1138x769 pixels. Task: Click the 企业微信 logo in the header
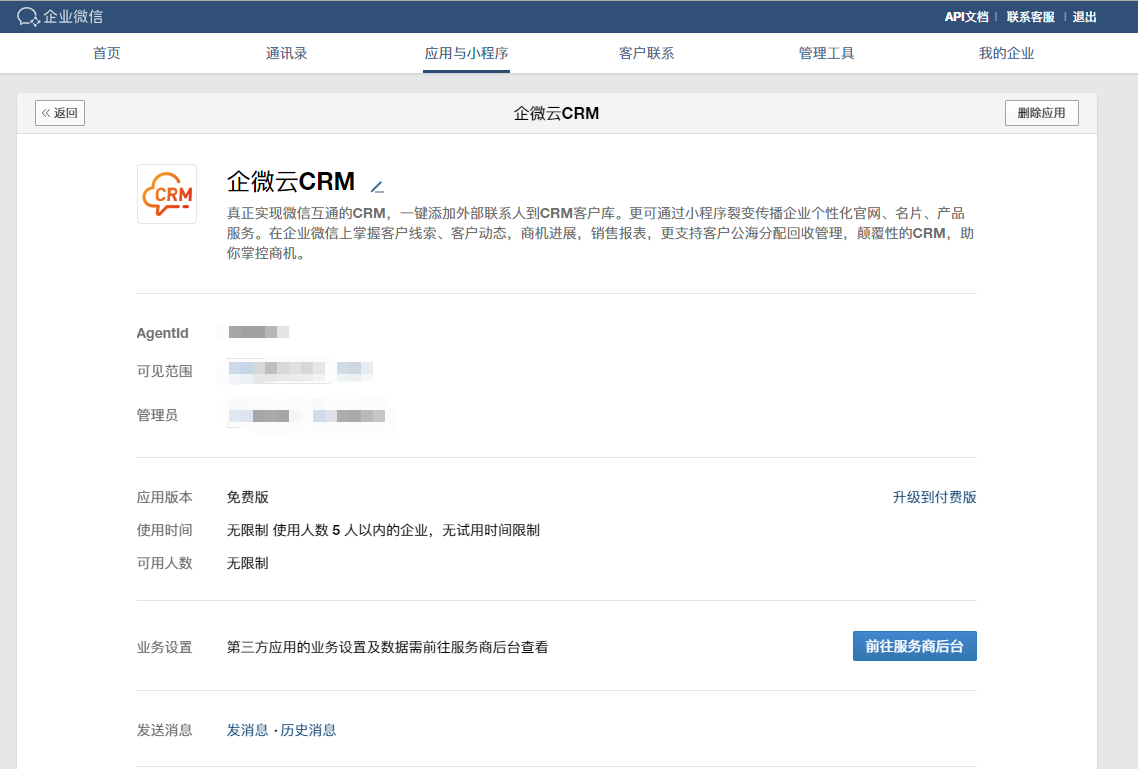[x=60, y=17]
